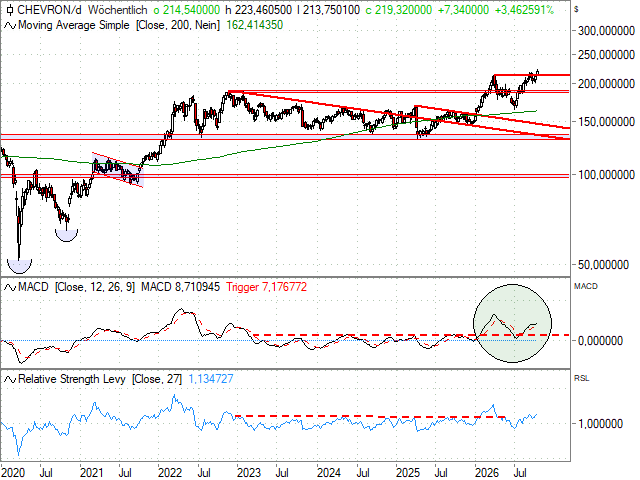
Task: Click the half-circle marker at the 2020 low
Action: coord(19,266)
